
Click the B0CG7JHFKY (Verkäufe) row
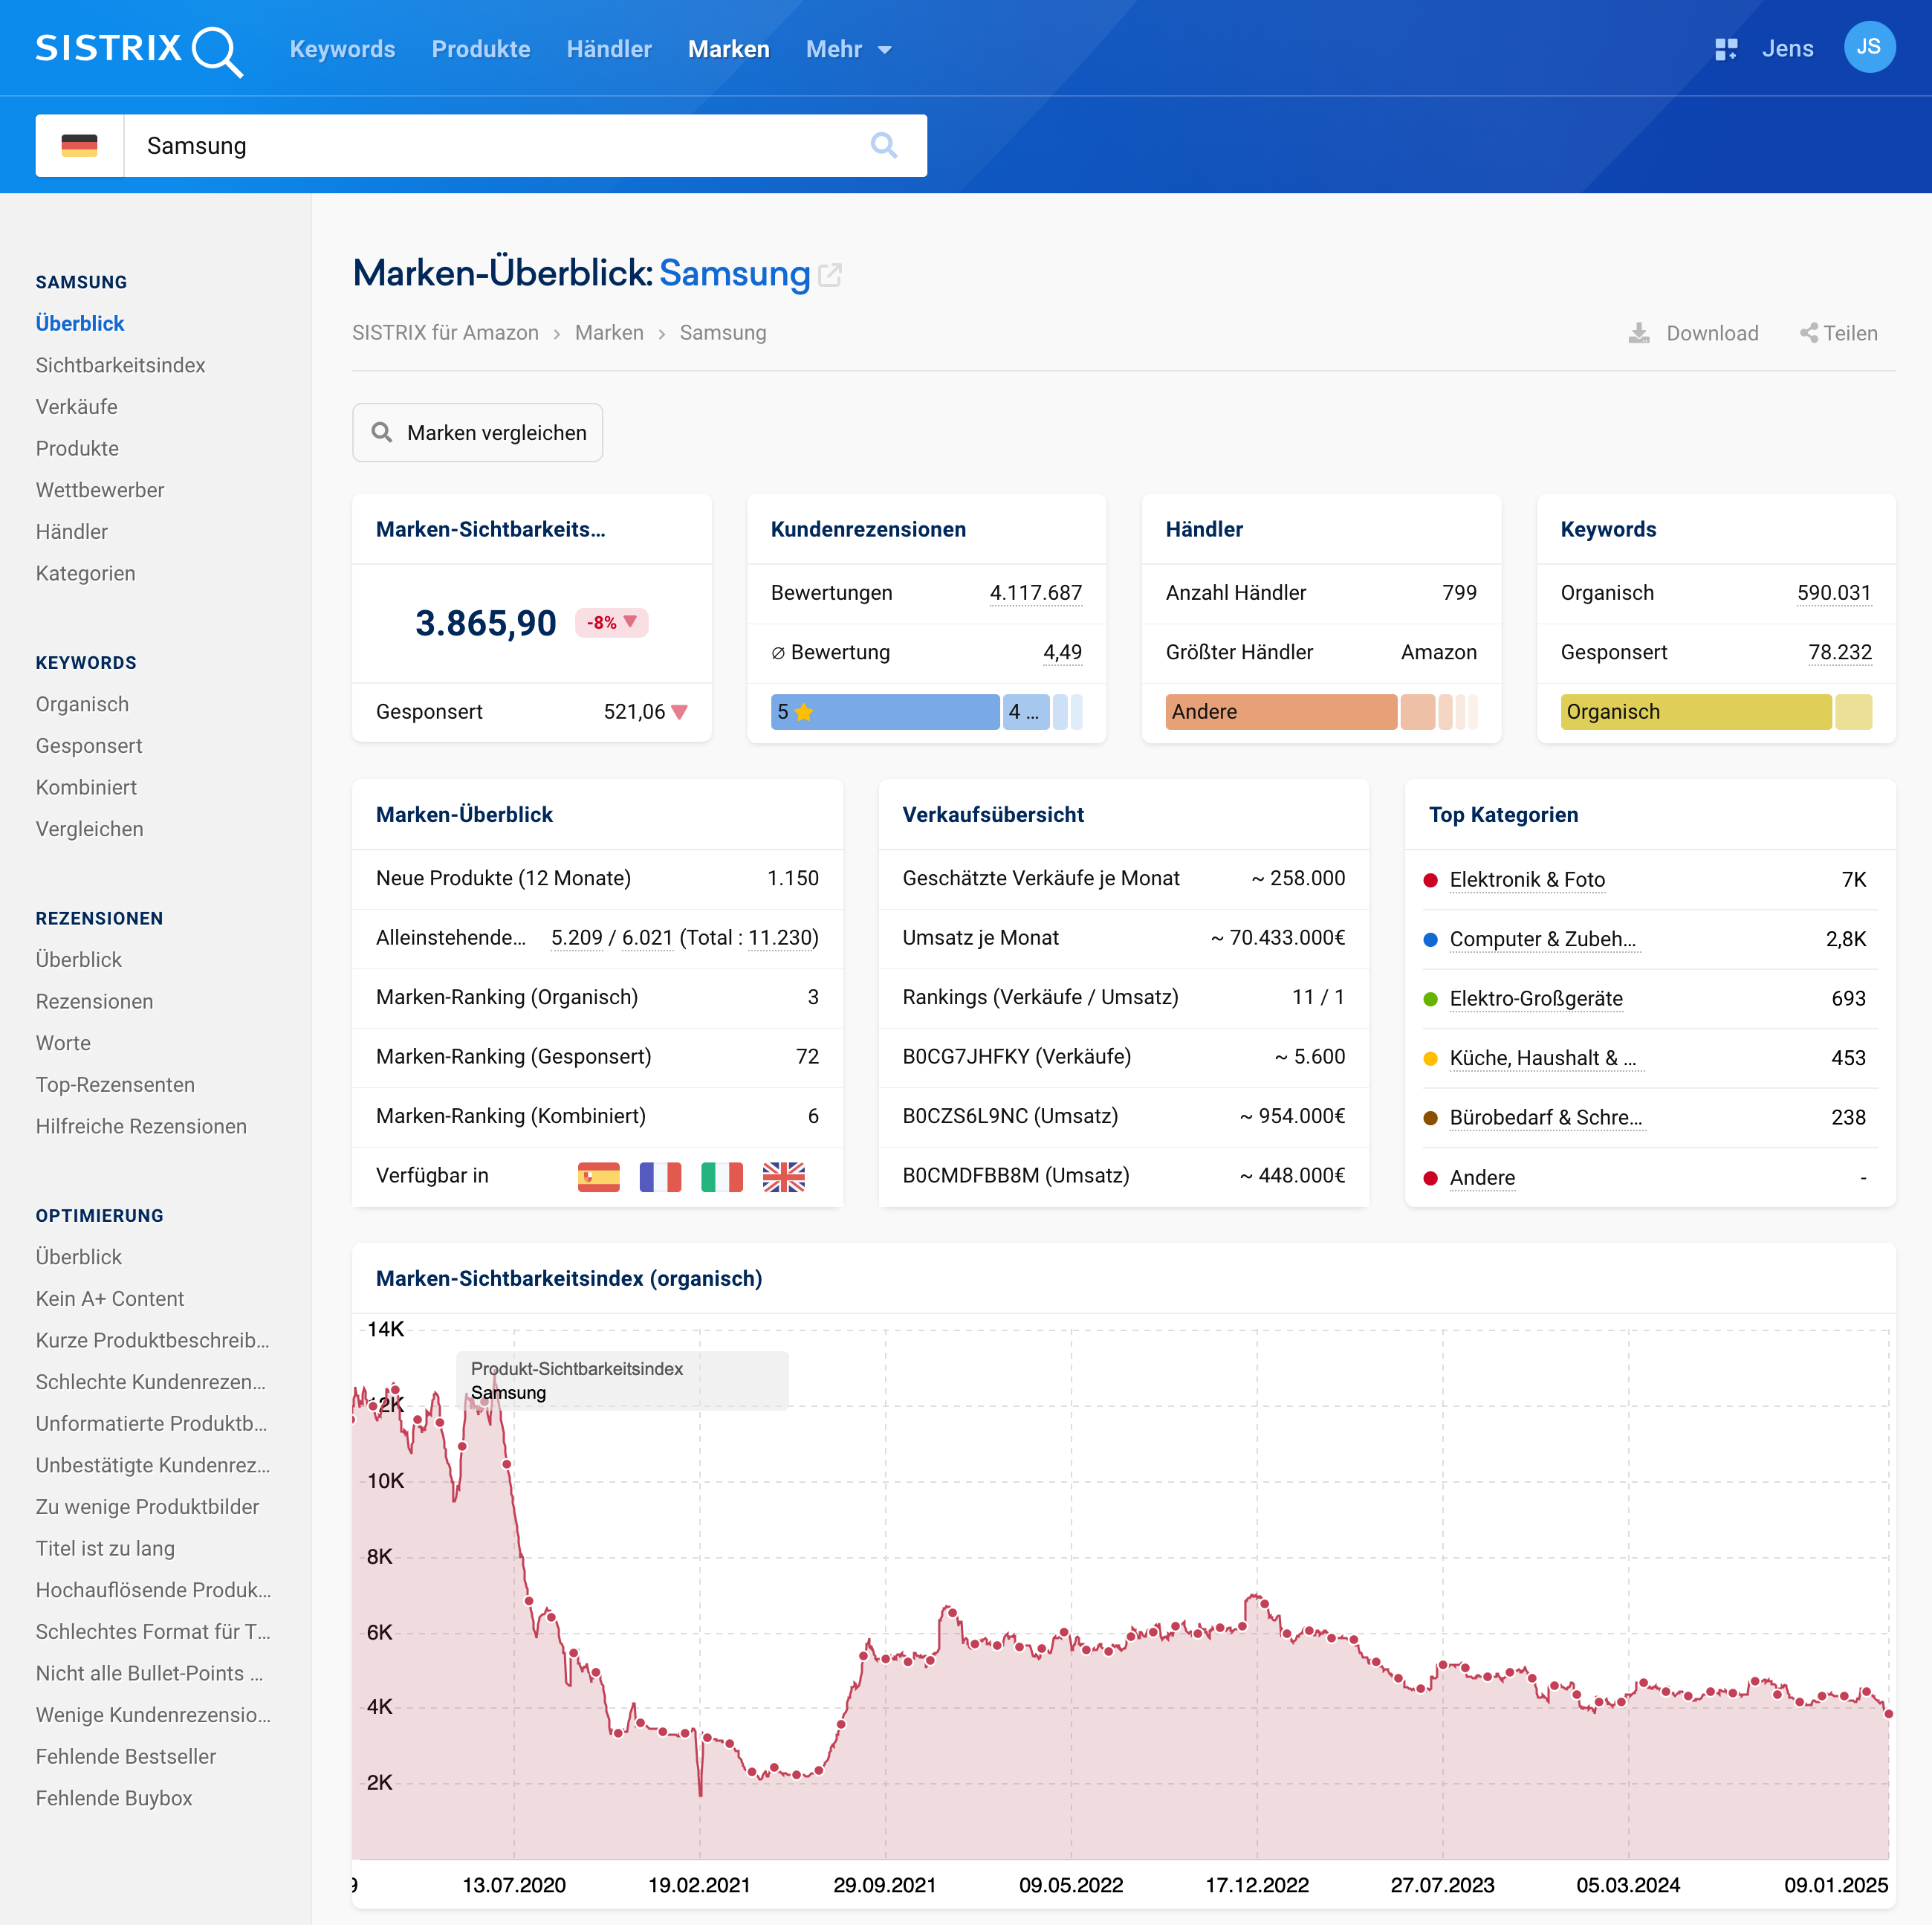1123,1057
